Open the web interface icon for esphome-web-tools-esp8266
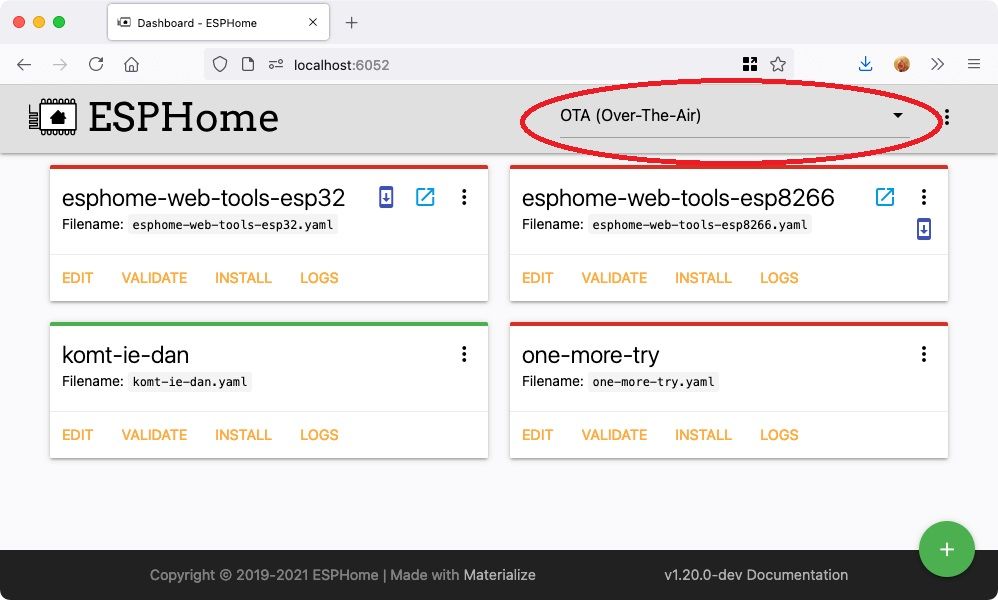The image size is (998, 600). click(885, 197)
